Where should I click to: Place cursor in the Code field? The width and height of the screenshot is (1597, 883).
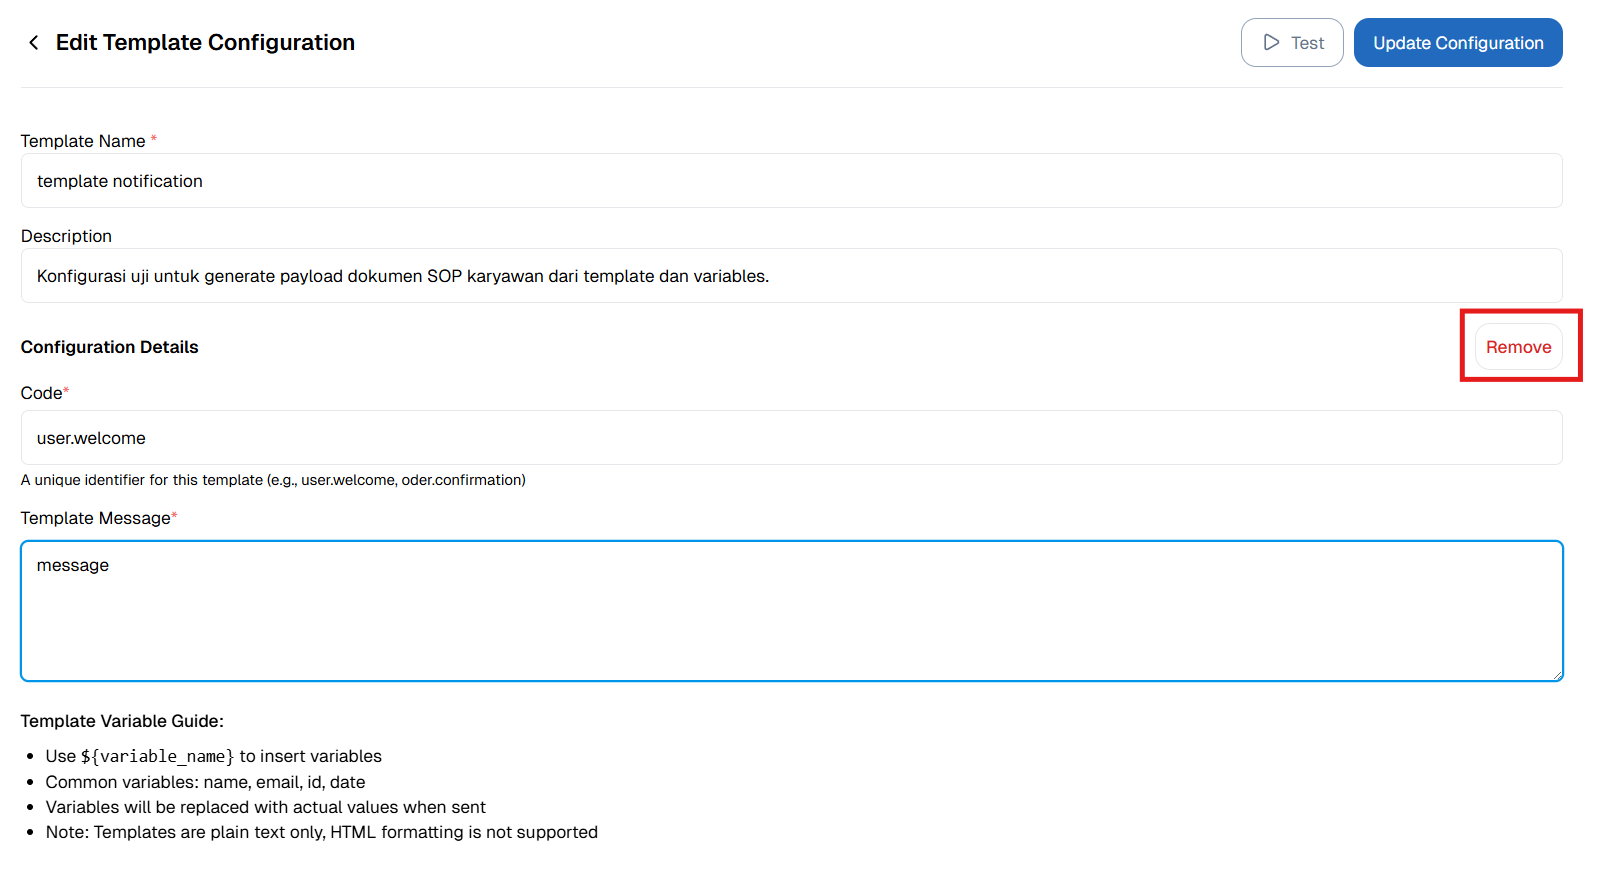pos(400,437)
